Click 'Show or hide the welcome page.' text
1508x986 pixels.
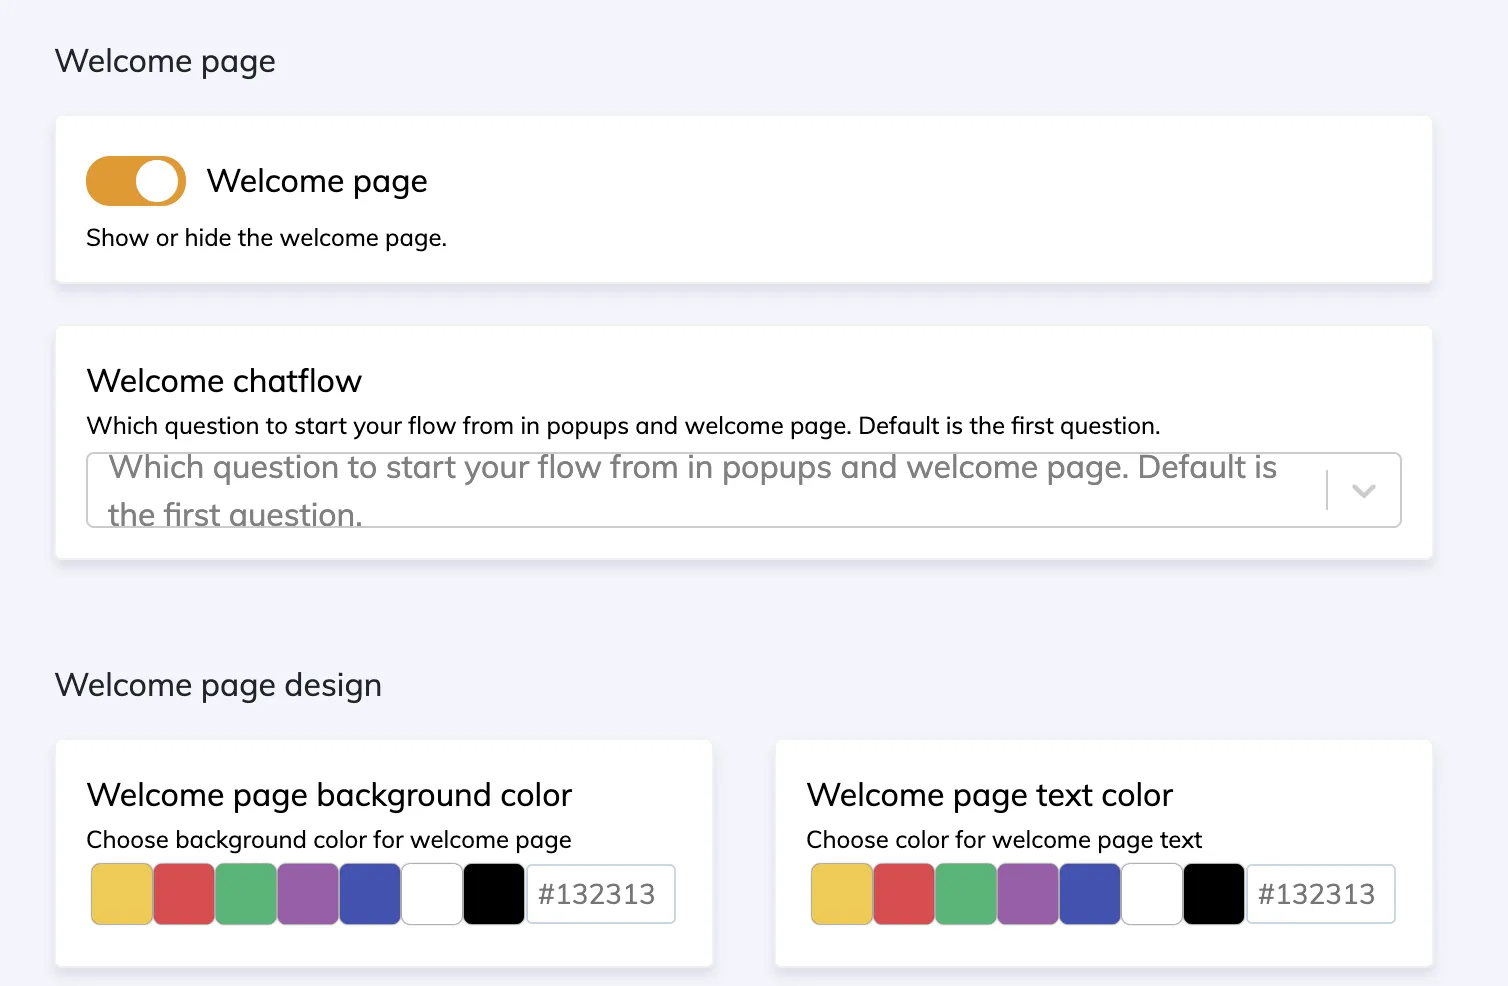coord(266,238)
